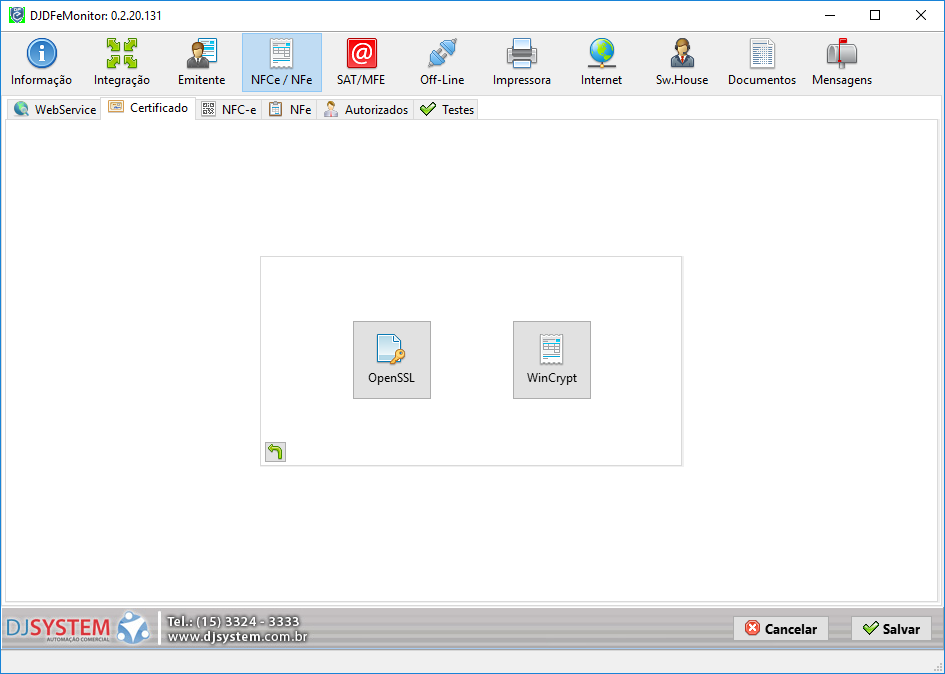Choose the OpenSSL certificate option

[392, 360]
